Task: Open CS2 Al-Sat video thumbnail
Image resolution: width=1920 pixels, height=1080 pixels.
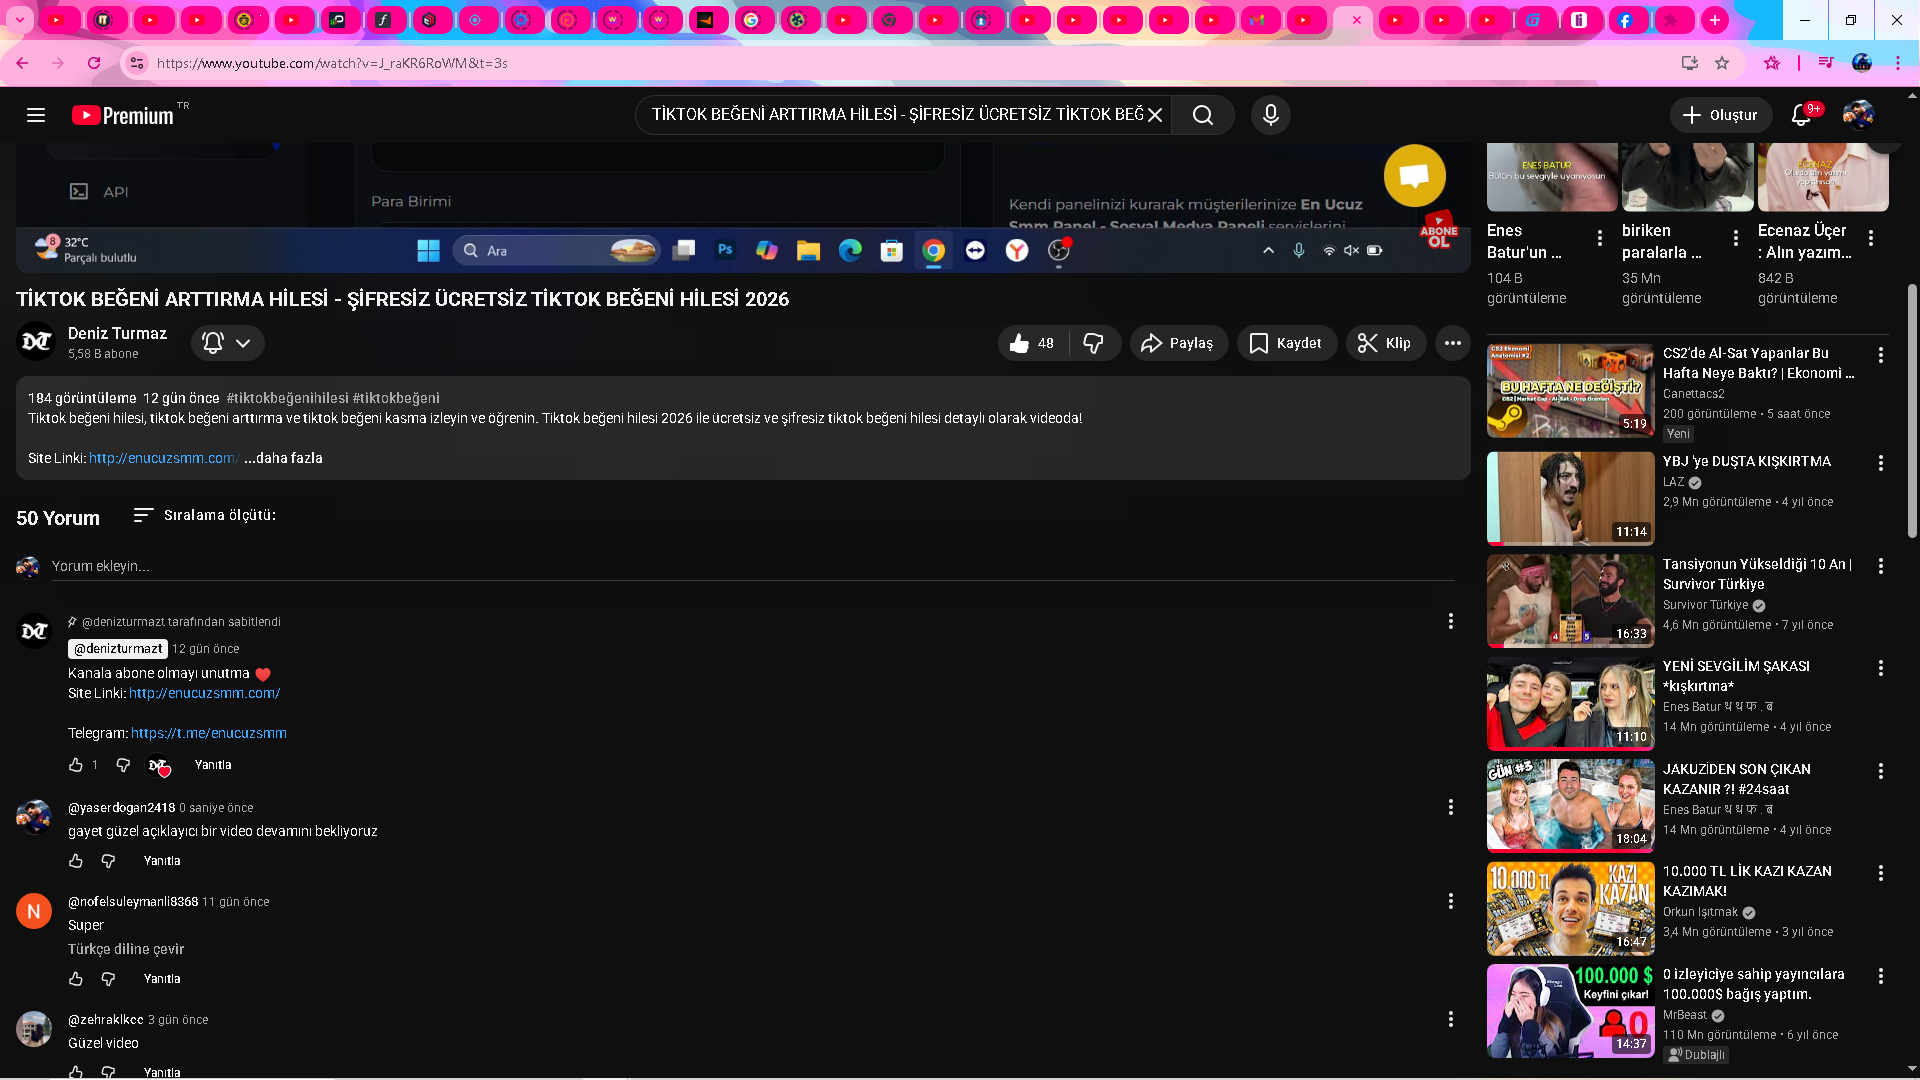Action: click(x=1571, y=391)
